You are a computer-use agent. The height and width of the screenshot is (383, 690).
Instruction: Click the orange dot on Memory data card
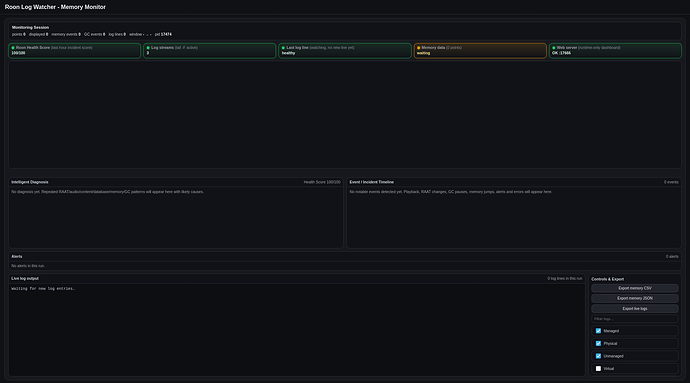click(x=418, y=48)
